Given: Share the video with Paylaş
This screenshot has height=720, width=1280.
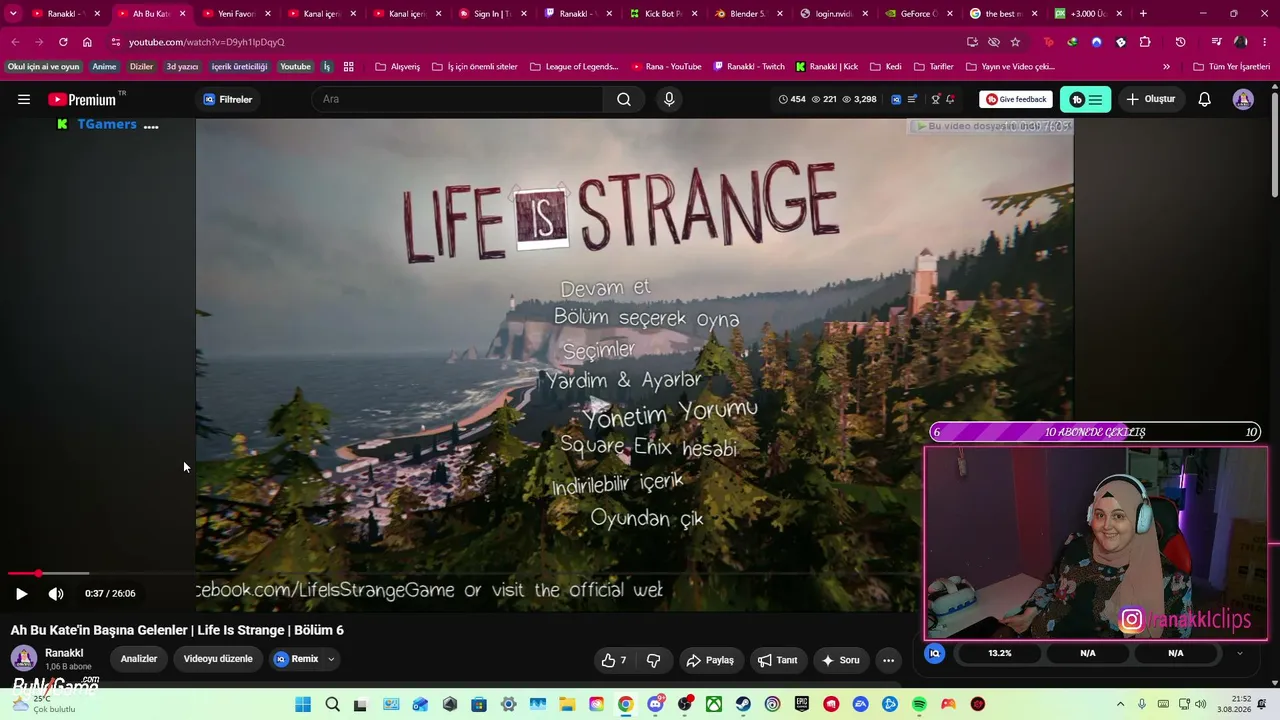Looking at the screenshot, I should pyautogui.click(x=710, y=660).
